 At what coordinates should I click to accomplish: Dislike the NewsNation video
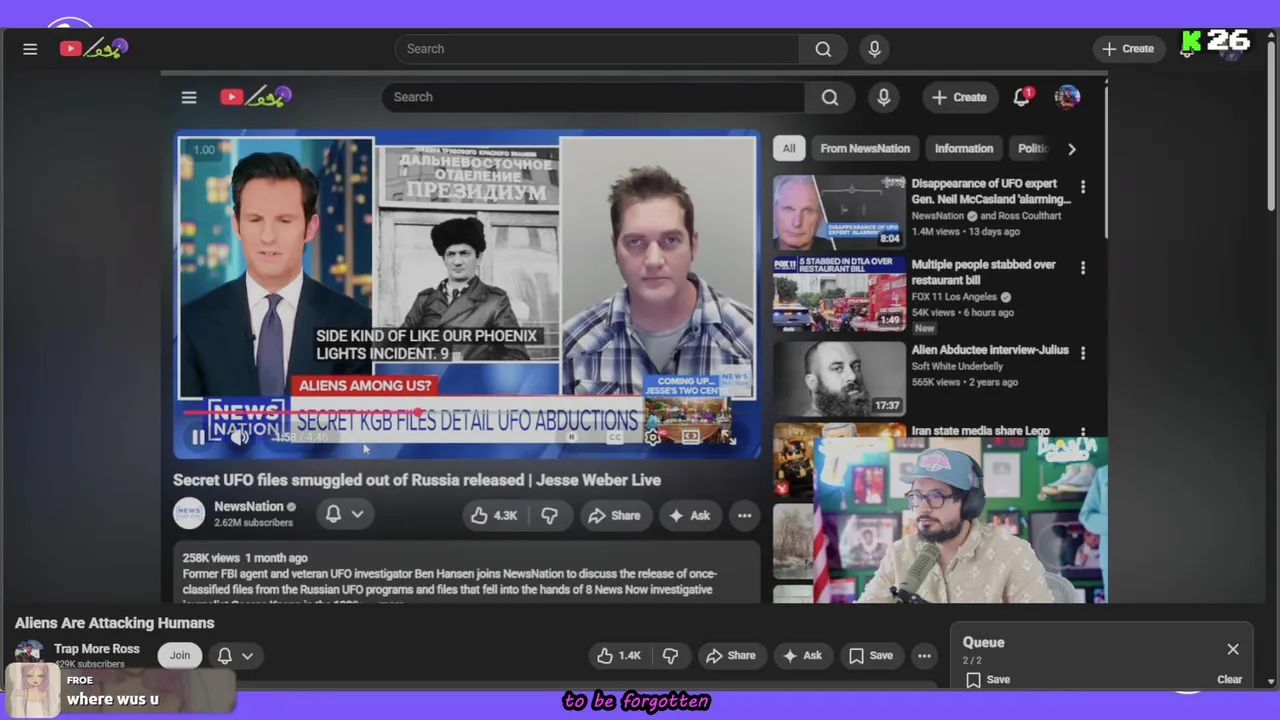[549, 515]
